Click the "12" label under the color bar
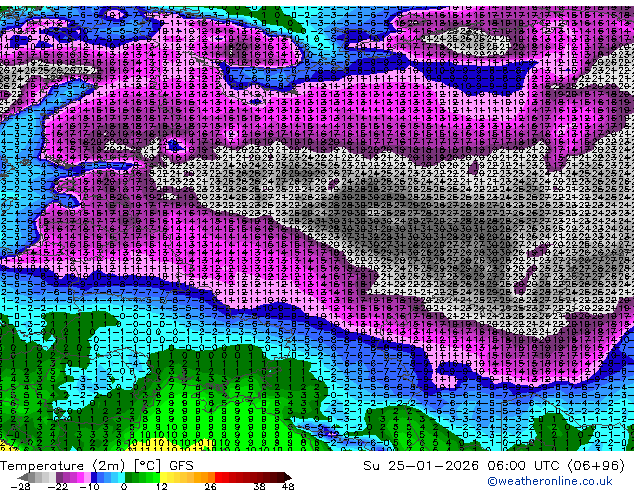634x490 pixels. click(x=162, y=486)
